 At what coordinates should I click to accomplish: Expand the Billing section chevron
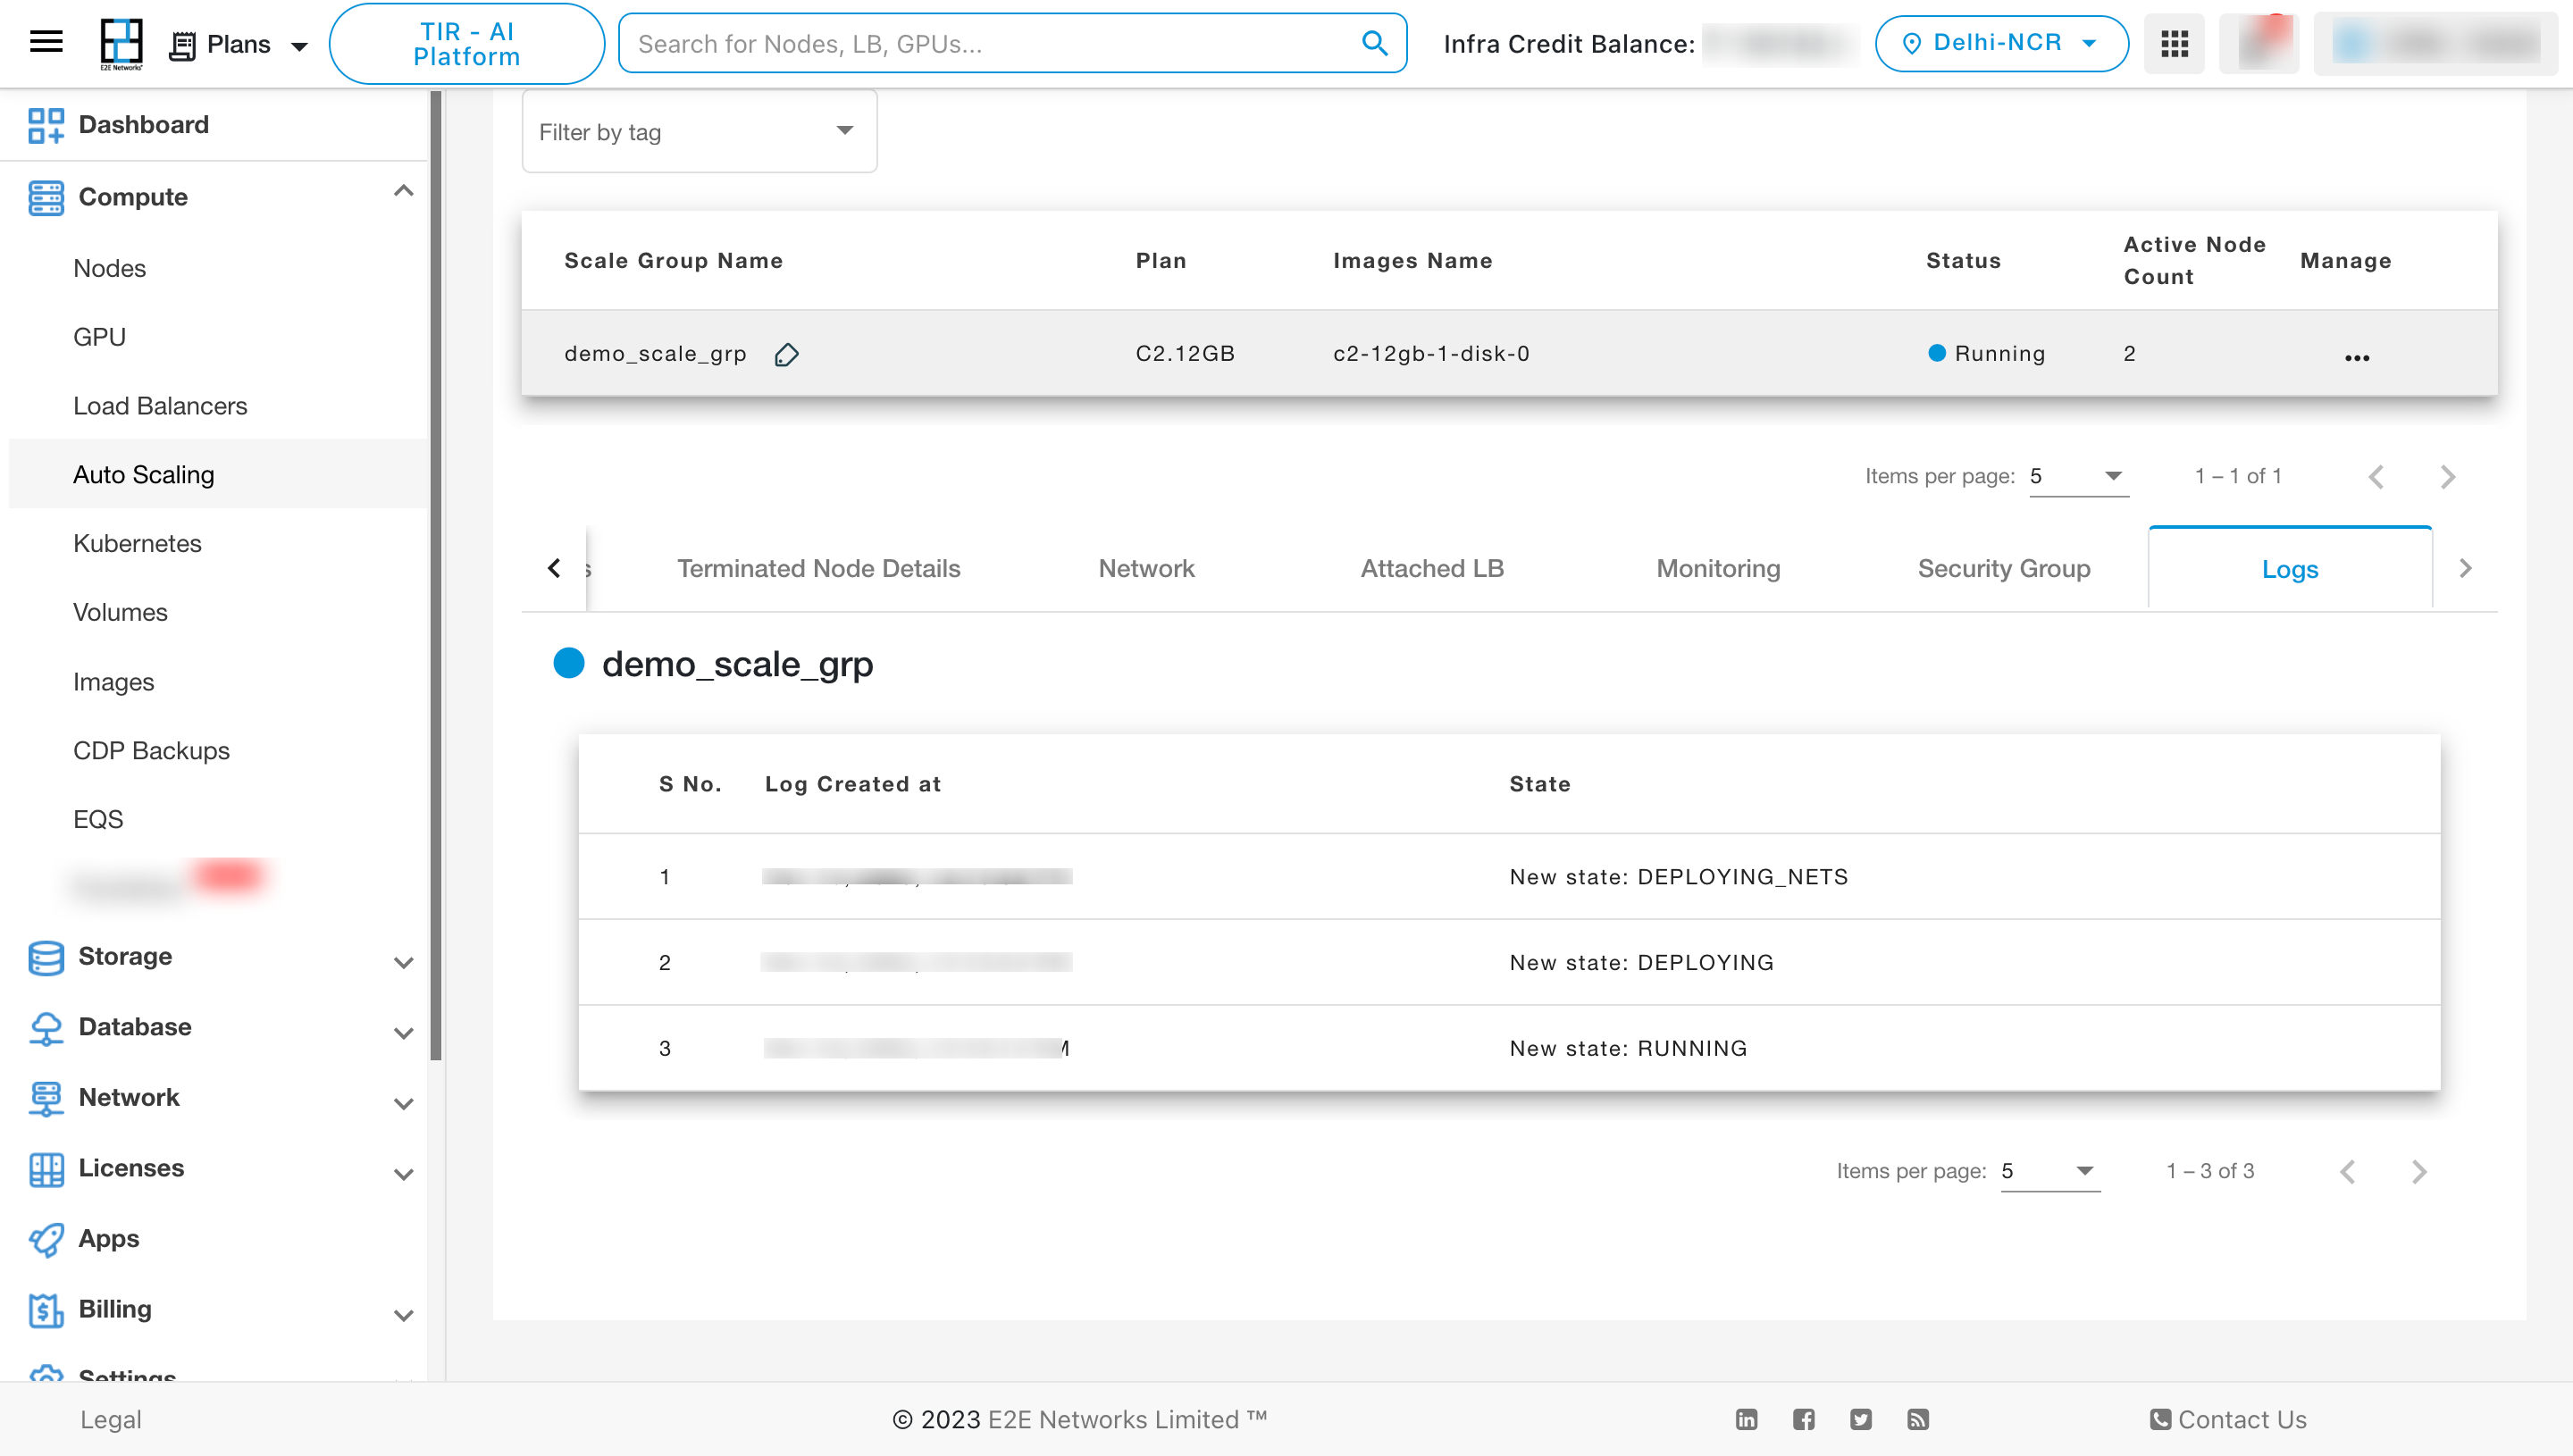pos(403,1315)
